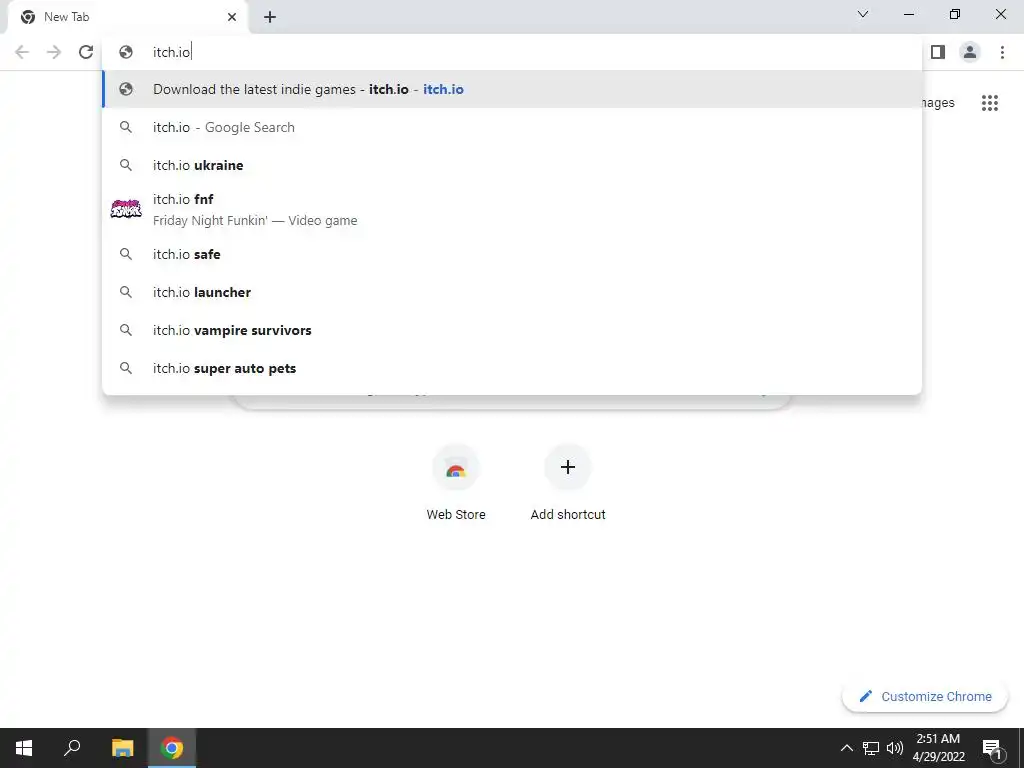The height and width of the screenshot is (768, 1024).
Task: Open Windows taskbar search
Action: pyautogui.click(x=72, y=748)
